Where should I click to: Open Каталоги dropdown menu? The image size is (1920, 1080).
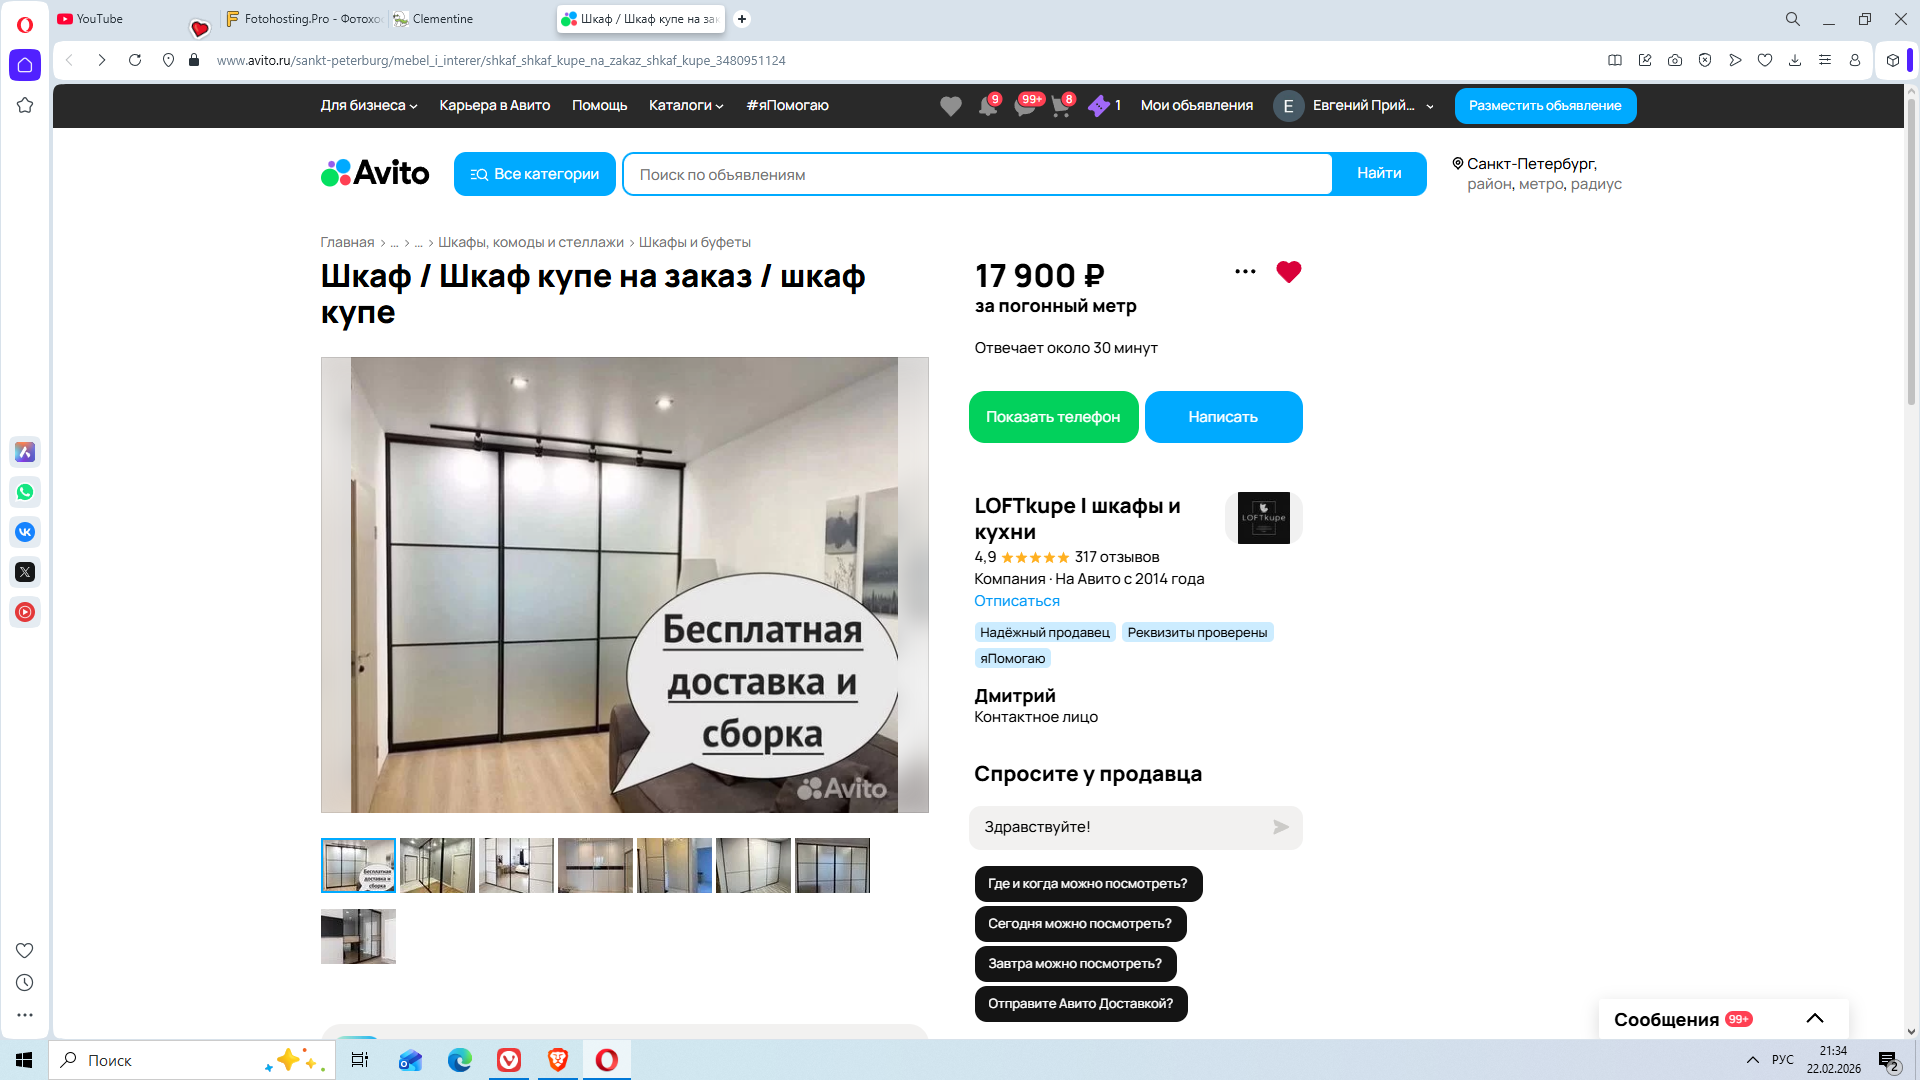685,106
